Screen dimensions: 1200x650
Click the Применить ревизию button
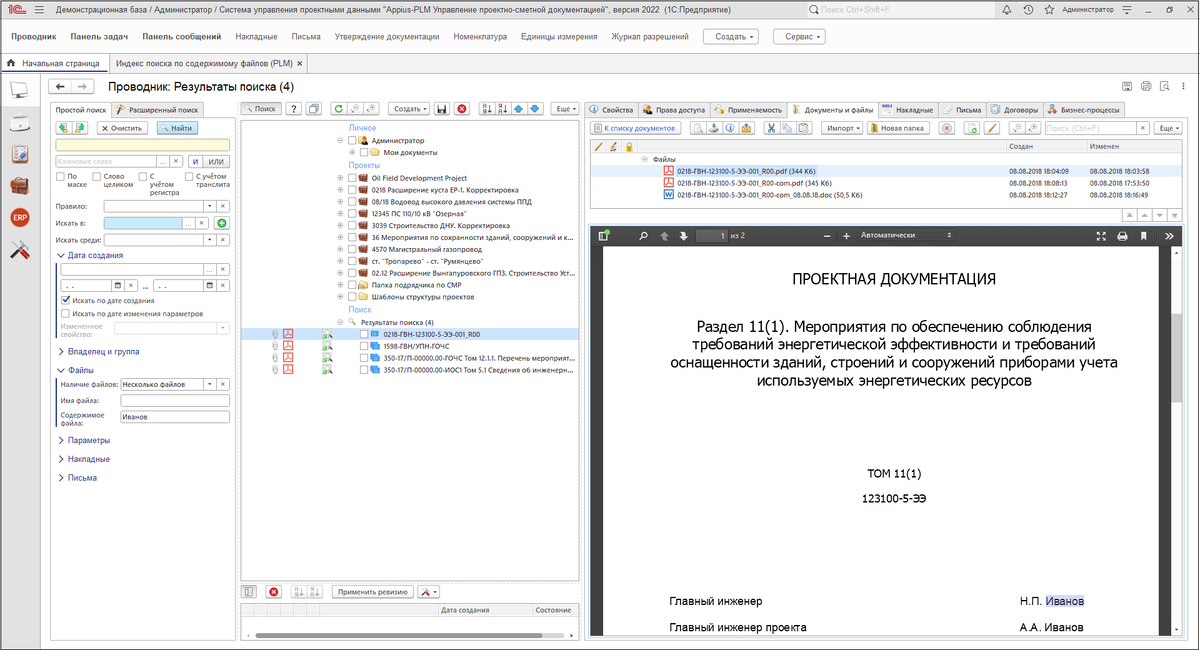tap(372, 592)
